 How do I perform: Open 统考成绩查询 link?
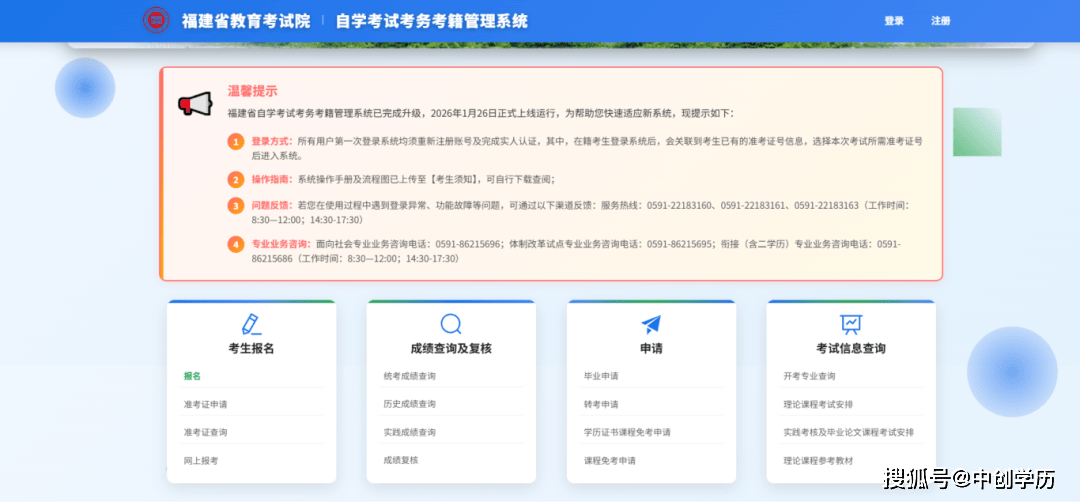coord(409,376)
